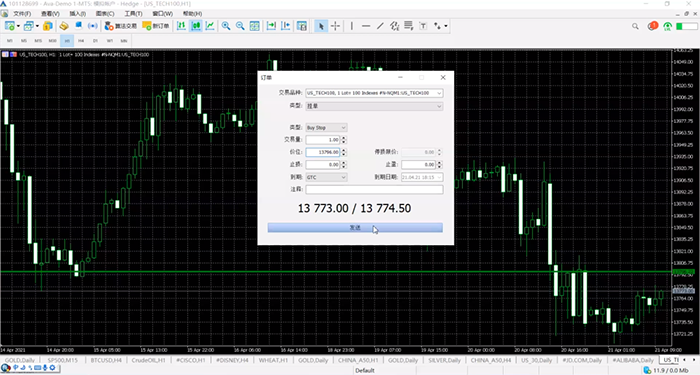This screenshot has width=700, height=375.
Task: Switch to W1 timeframe
Action: click(110, 41)
